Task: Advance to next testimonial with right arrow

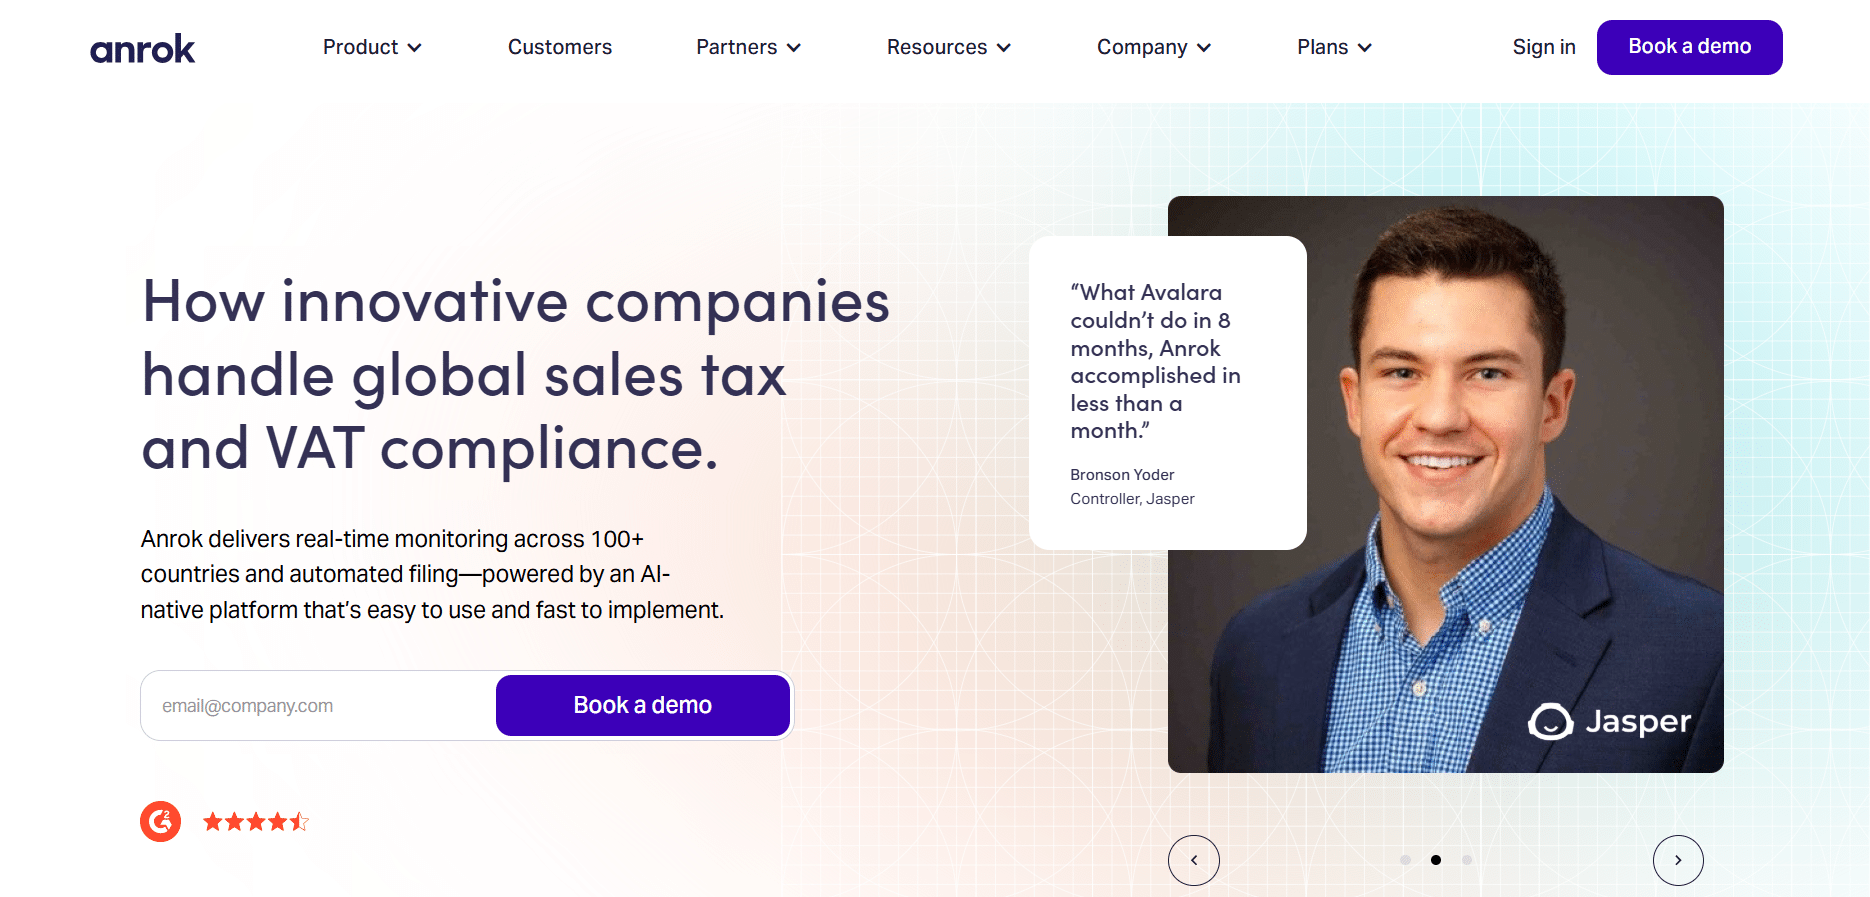Action: [x=1678, y=860]
